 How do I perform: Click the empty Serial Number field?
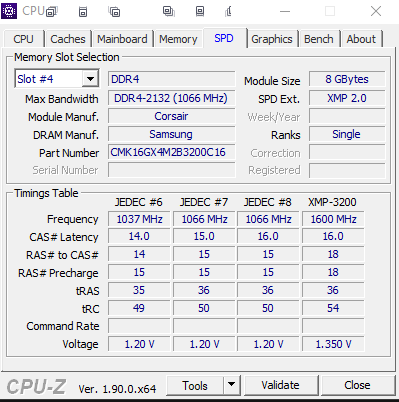172,170
